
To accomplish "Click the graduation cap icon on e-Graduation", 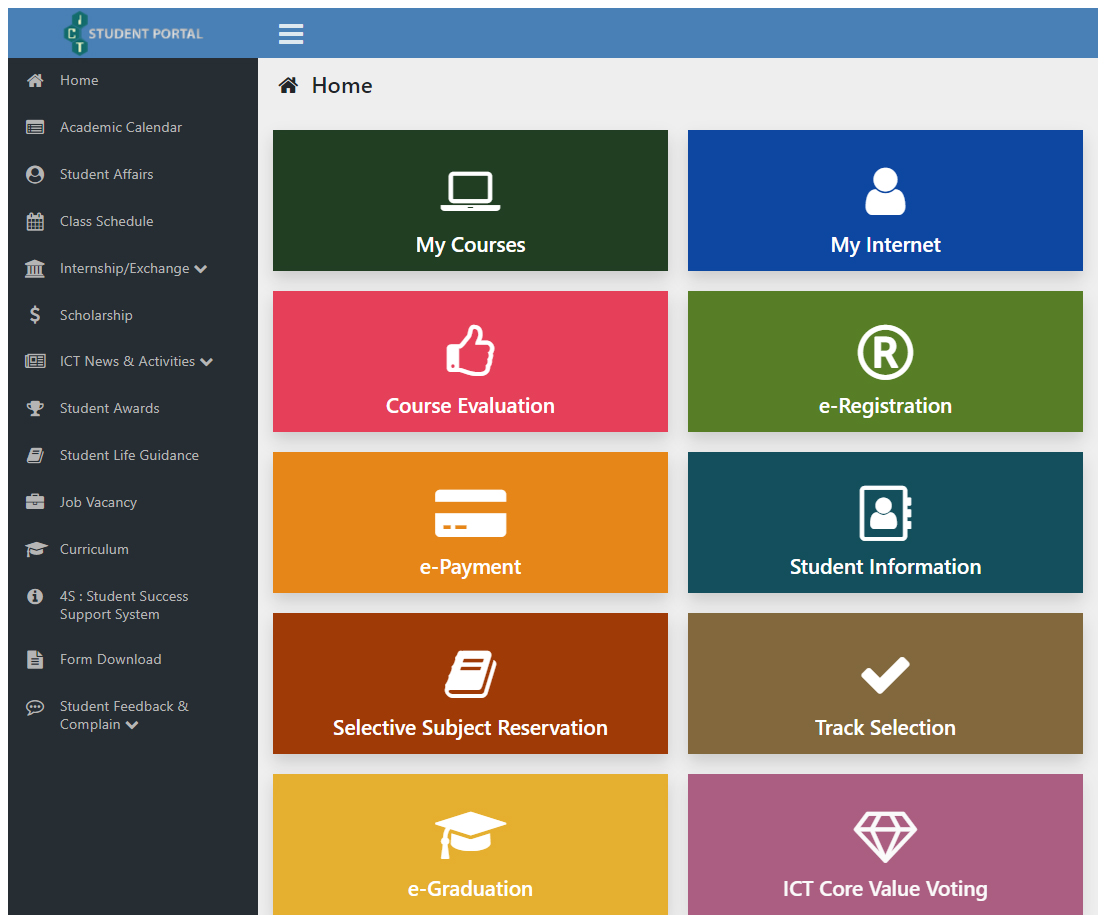I will pyautogui.click(x=470, y=835).
